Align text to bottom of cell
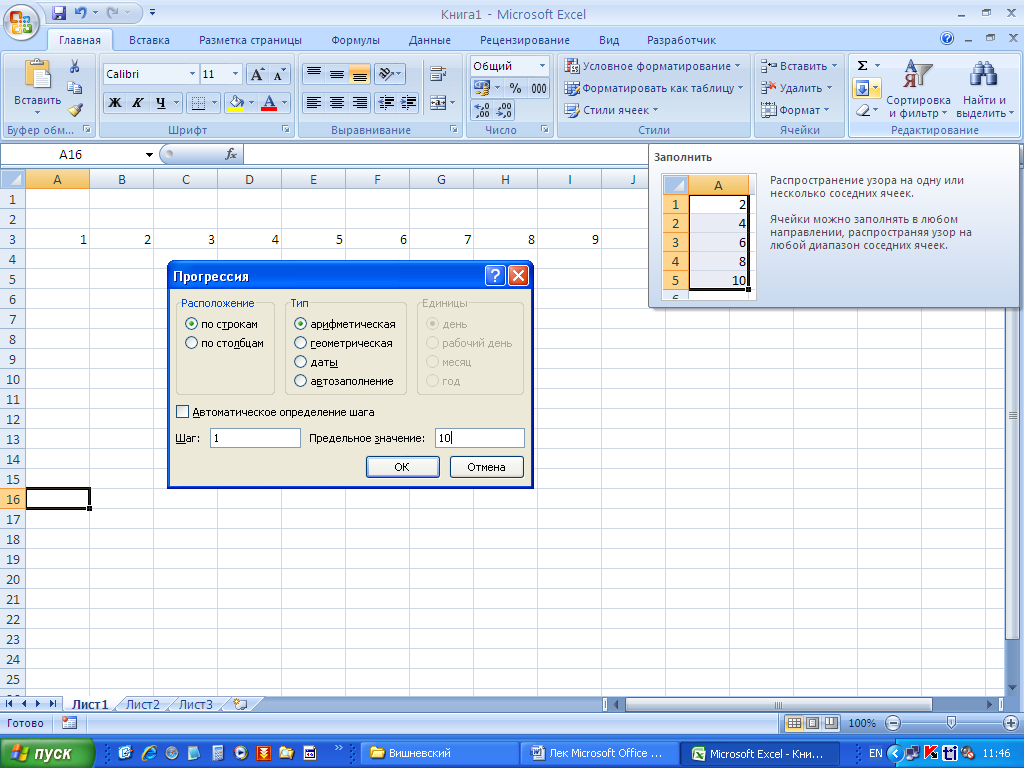This screenshot has height=768, width=1024. 359,74
